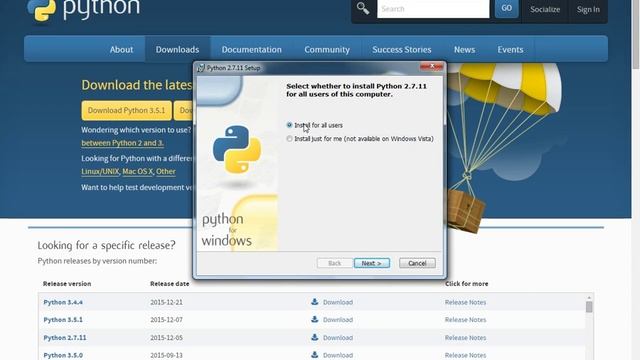Screen dimensions: 640x360
Task: Open the Success Stories menu
Action: pyautogui.click(x=402, y=49)
